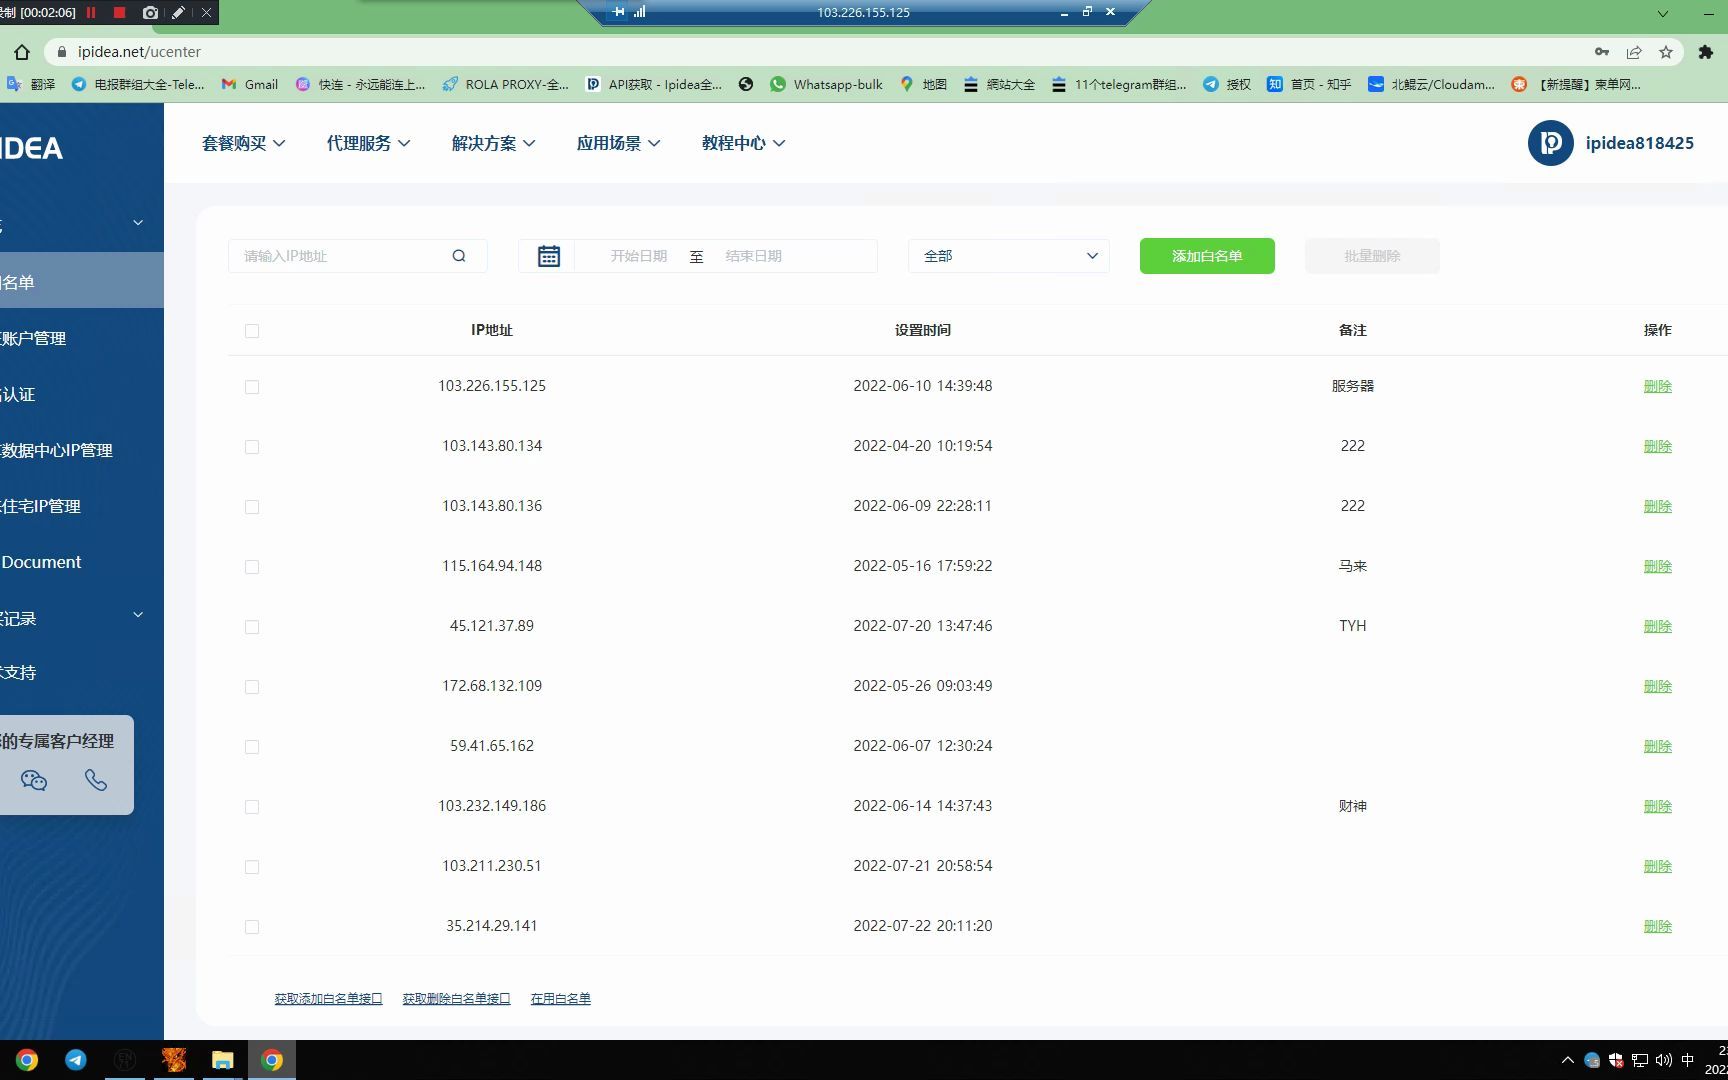The image size is (1728, 1080).
Task: Check the row for 35.214.29.141
Action: tap(252, 927)
